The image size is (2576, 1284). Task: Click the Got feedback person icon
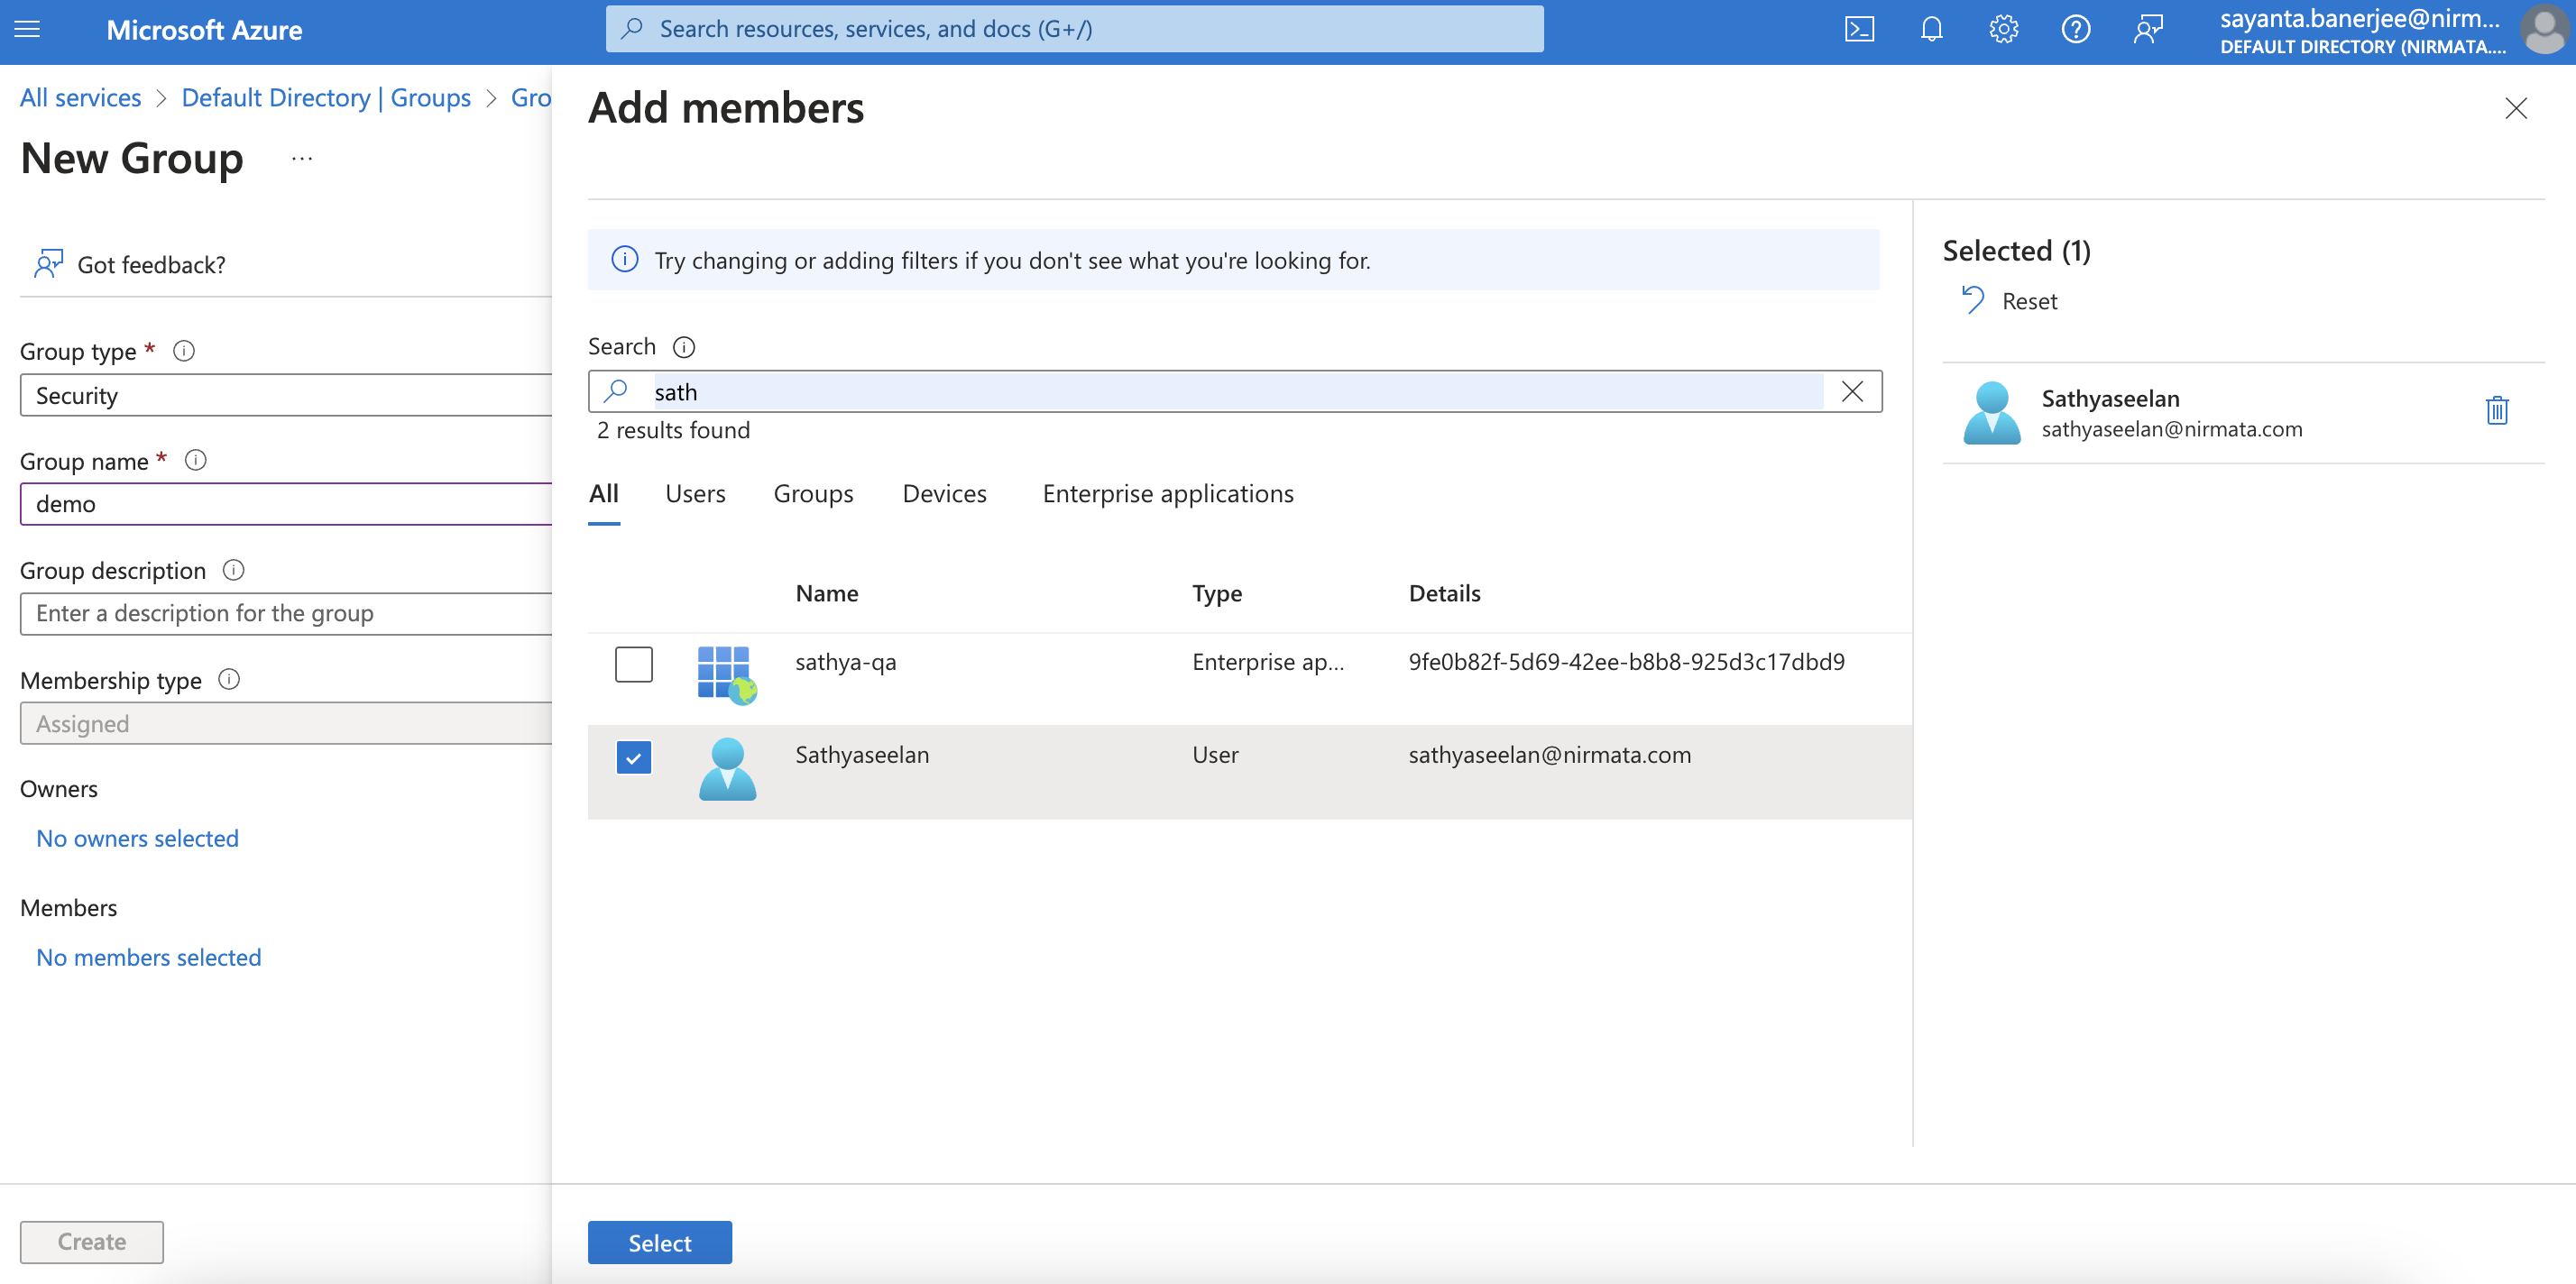48,263
